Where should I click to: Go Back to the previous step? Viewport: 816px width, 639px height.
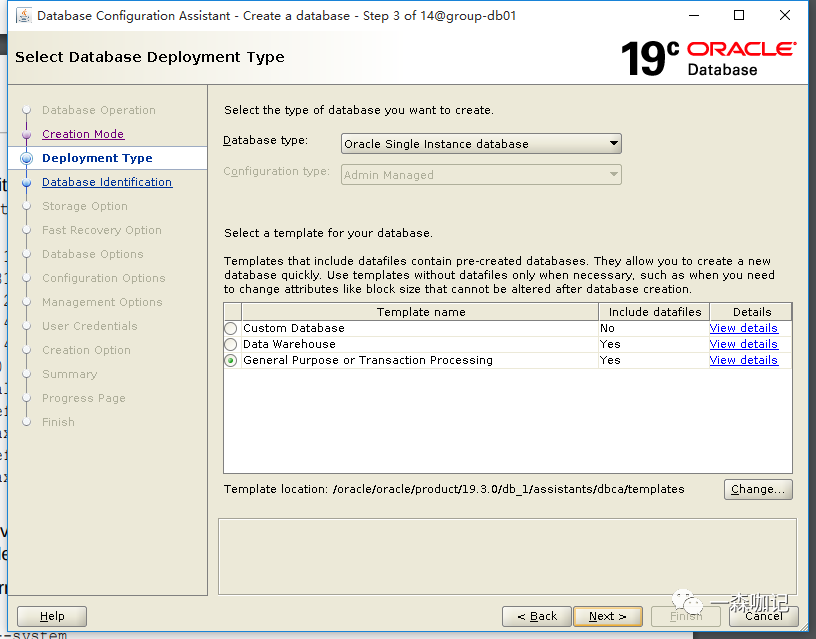537,616
